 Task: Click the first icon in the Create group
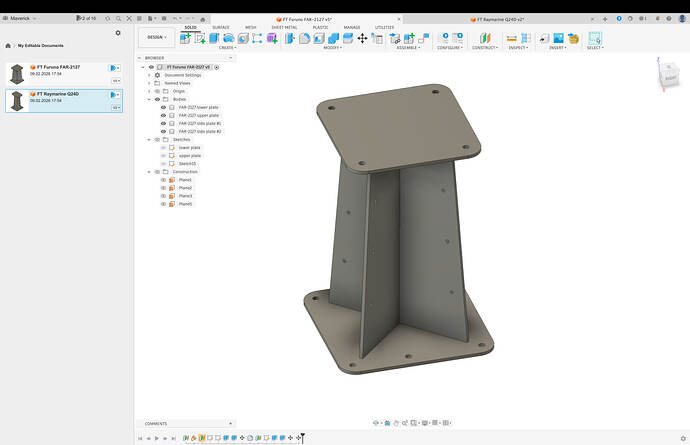[185, 37]
